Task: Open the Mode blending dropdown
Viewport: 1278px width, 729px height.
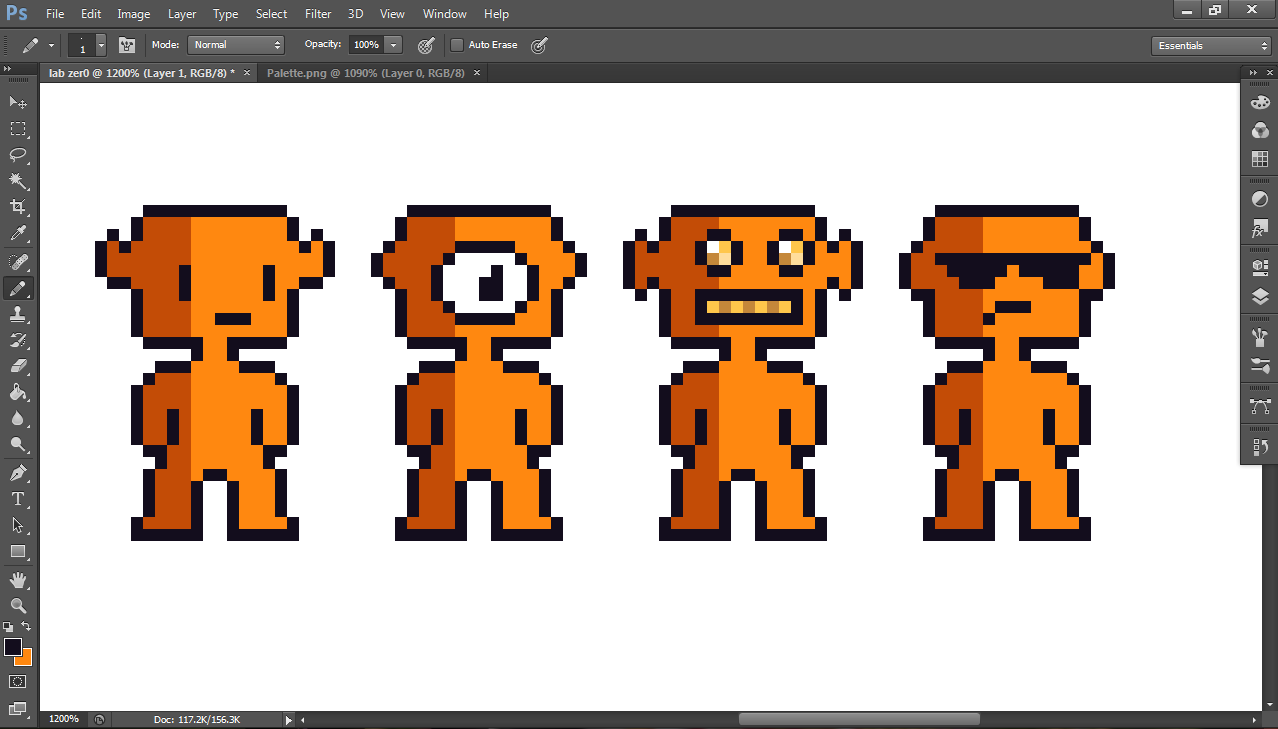Action: tap(236, 45)
